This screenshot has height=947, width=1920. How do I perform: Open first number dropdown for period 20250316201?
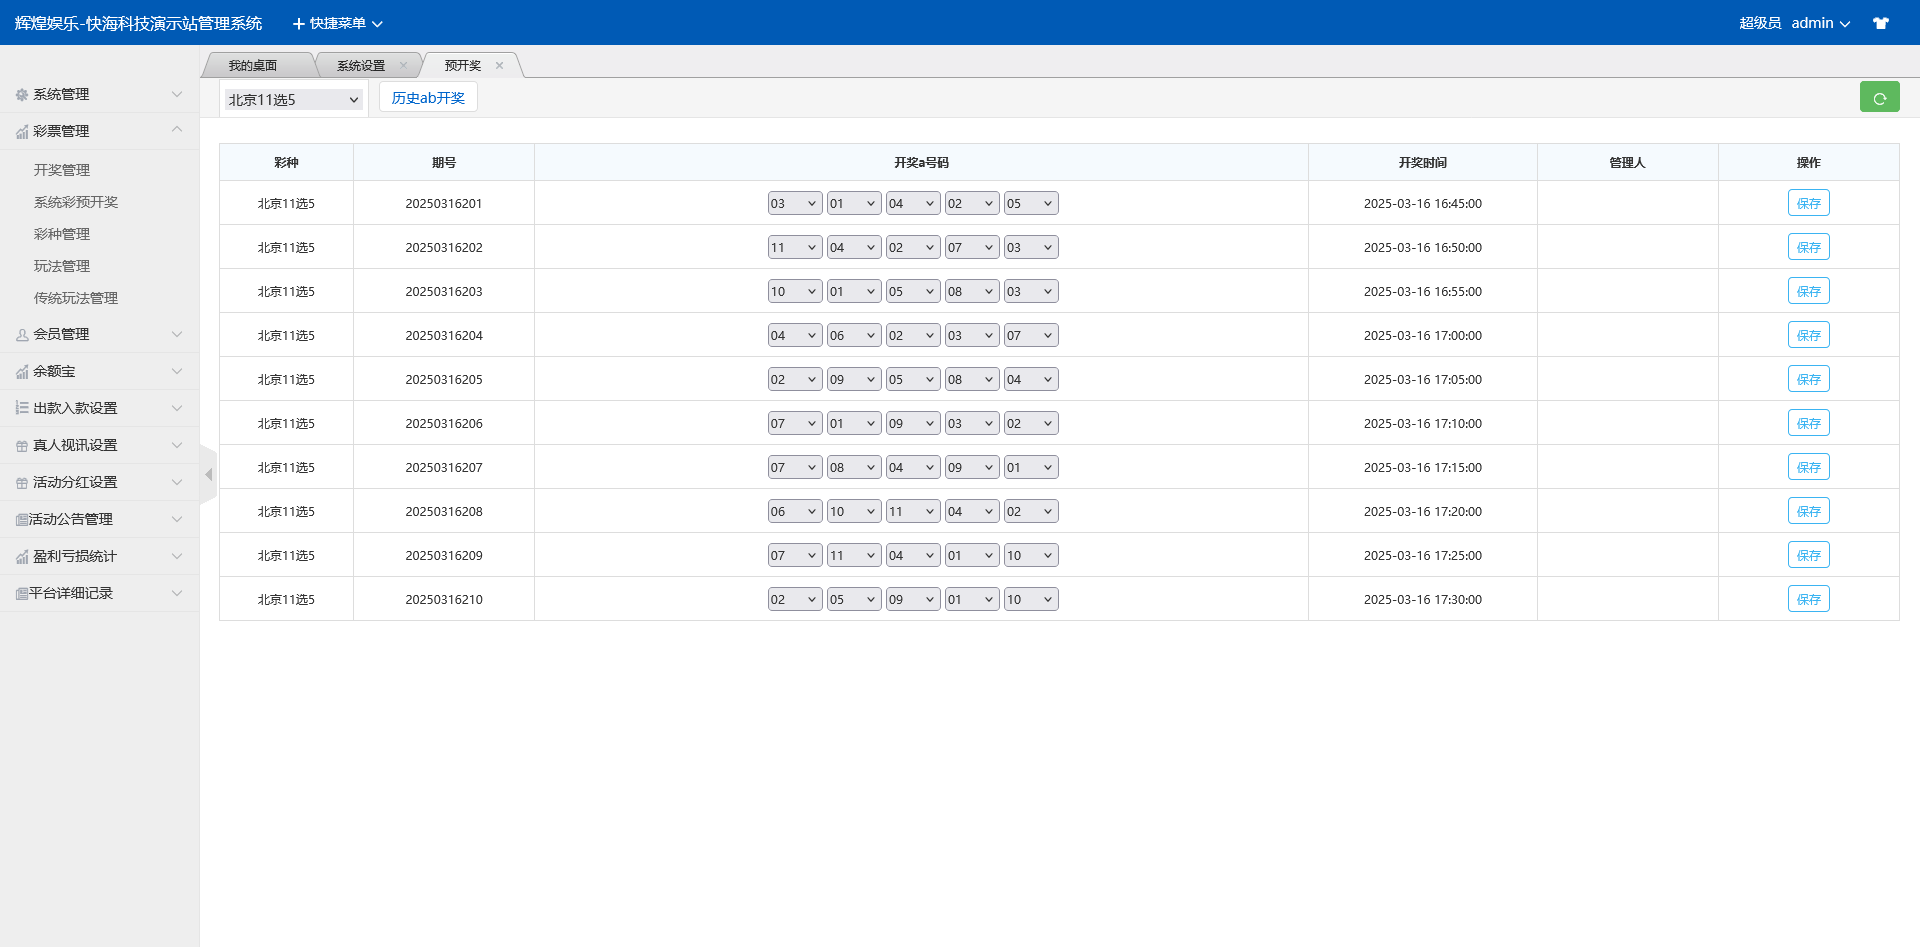tap(794, 204)
